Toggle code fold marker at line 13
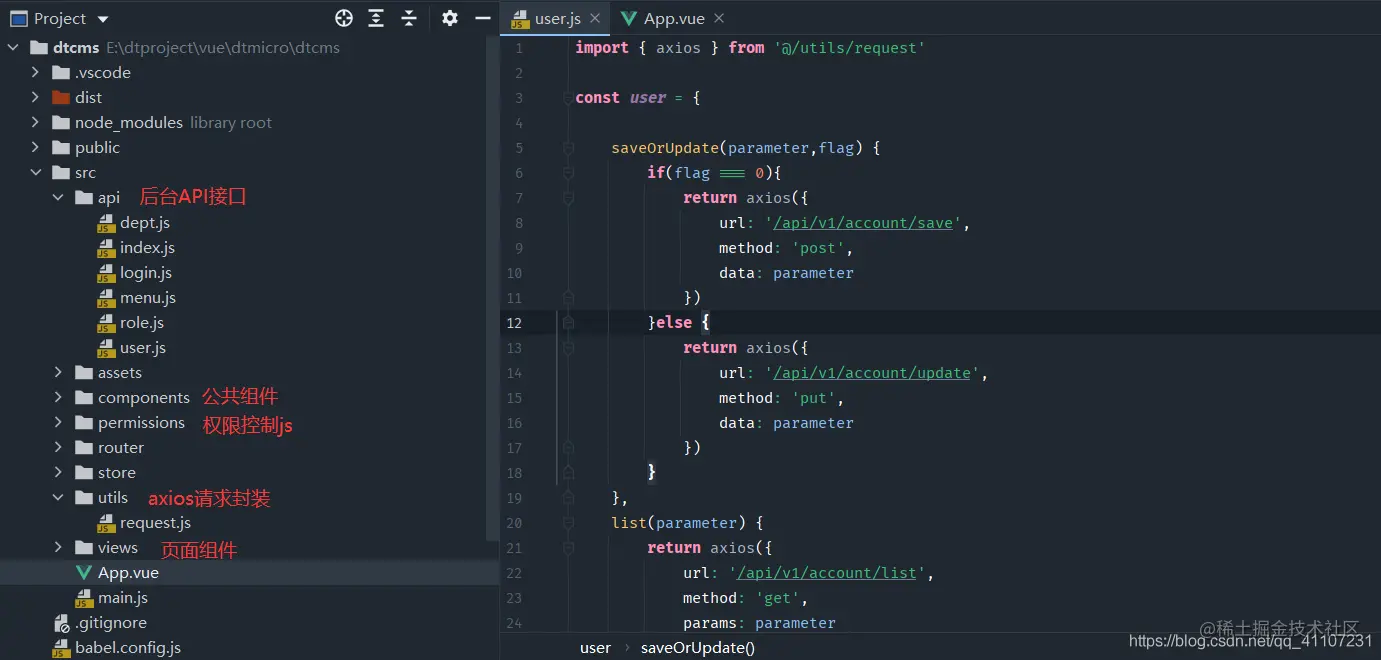1381x660 pixels. coord(568,348)
